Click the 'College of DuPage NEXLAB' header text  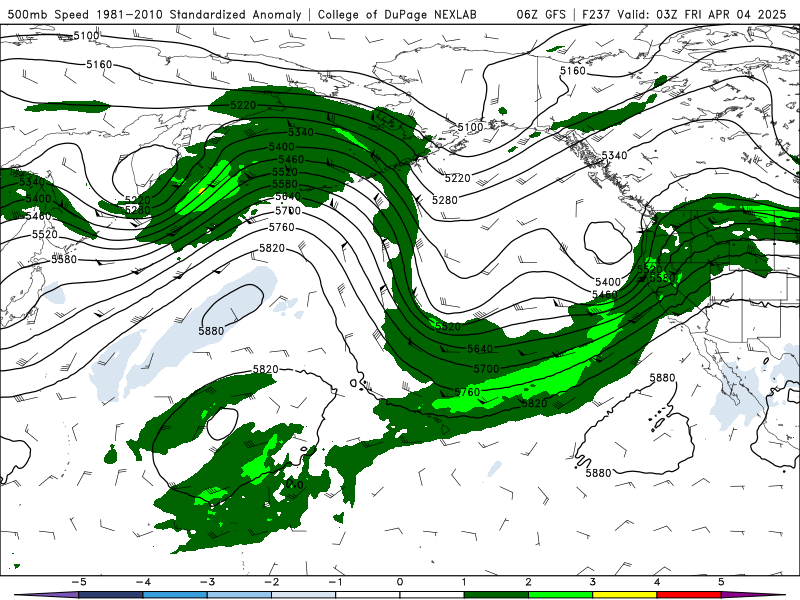coord(397,14)
